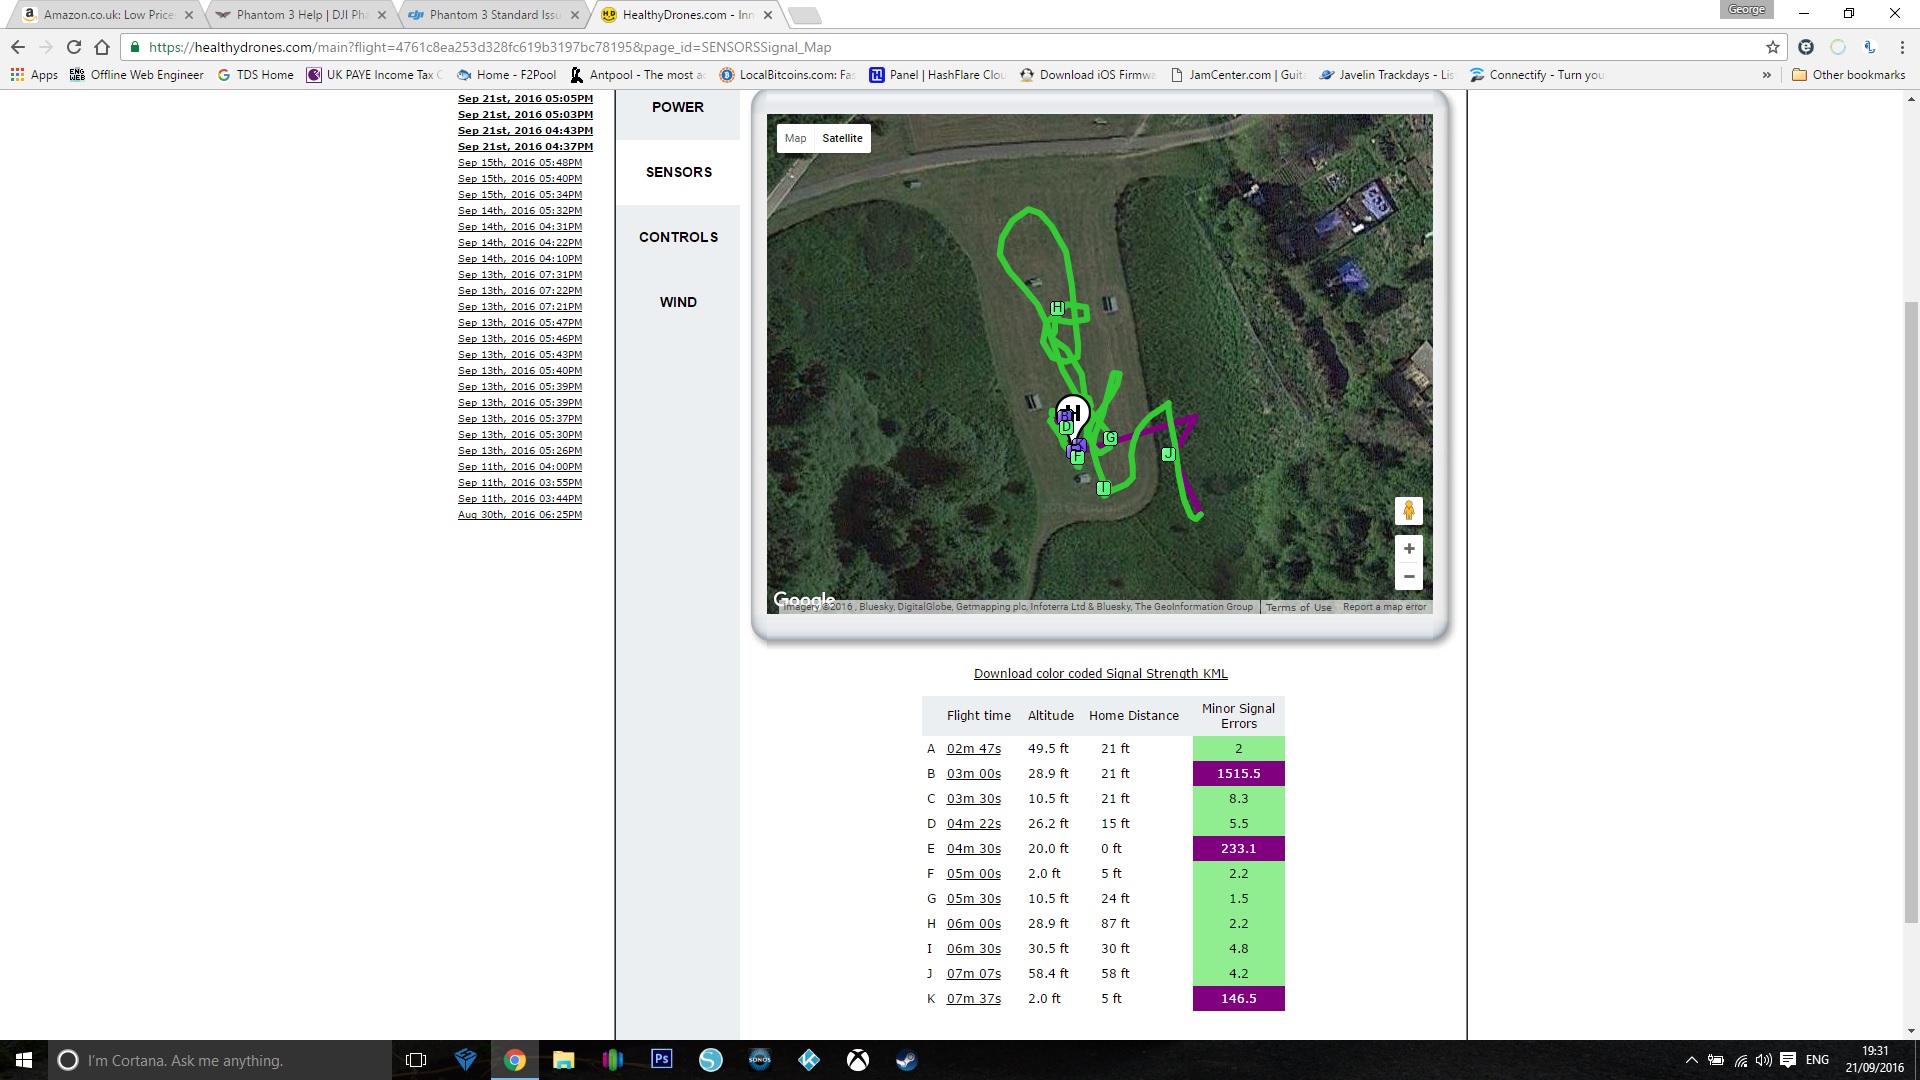
Task: Switch to Phantom 3 Standard Issue tab
Action: tap(493, 15)
